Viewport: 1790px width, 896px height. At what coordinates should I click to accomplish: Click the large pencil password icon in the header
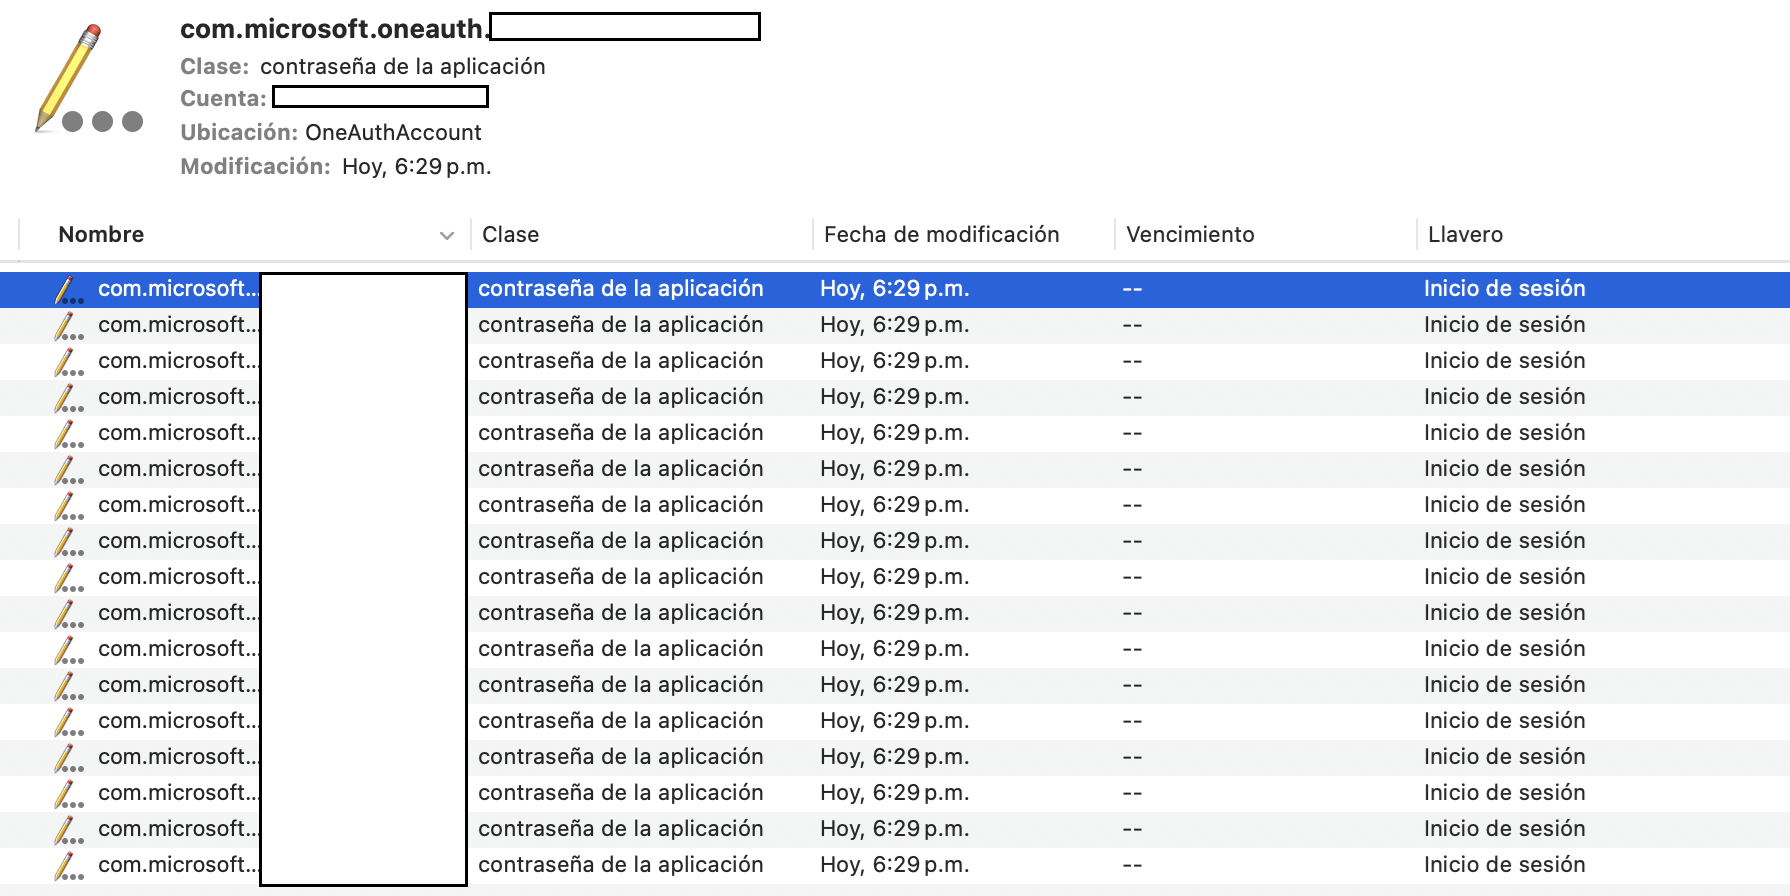[88, 80]
